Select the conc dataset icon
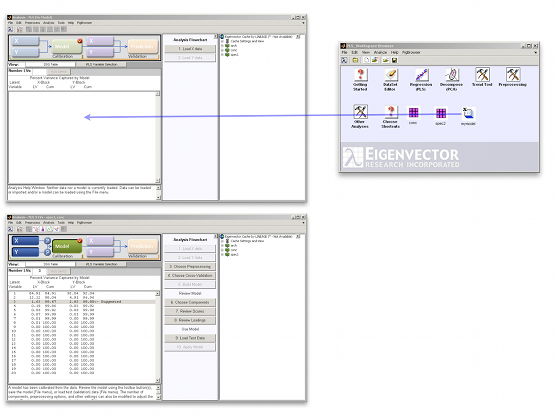 (x=413, y=113)
